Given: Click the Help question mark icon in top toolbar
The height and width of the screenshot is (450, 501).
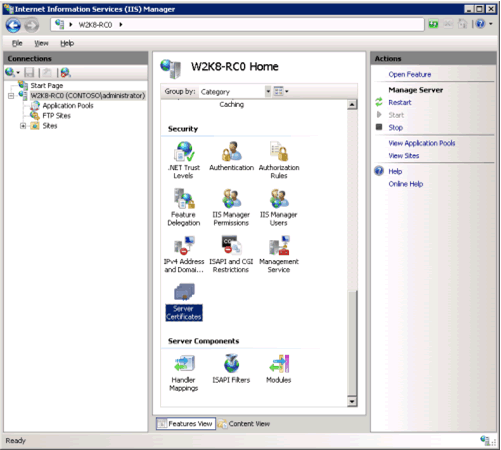Looking at the screenshot, I should [480, 24].
